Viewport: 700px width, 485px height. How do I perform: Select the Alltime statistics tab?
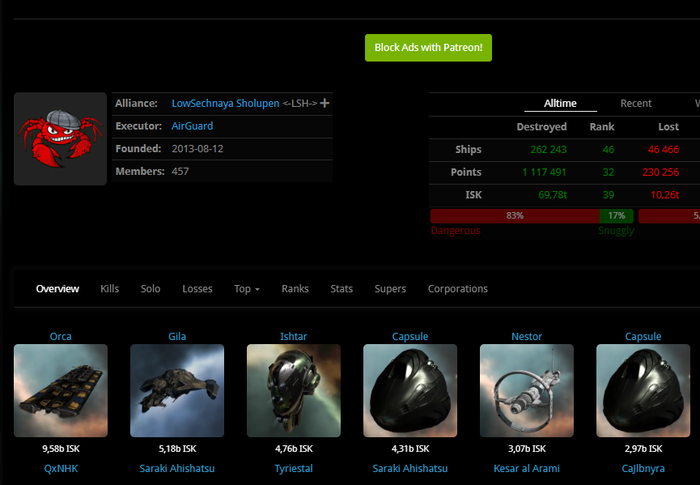[560, 103]
